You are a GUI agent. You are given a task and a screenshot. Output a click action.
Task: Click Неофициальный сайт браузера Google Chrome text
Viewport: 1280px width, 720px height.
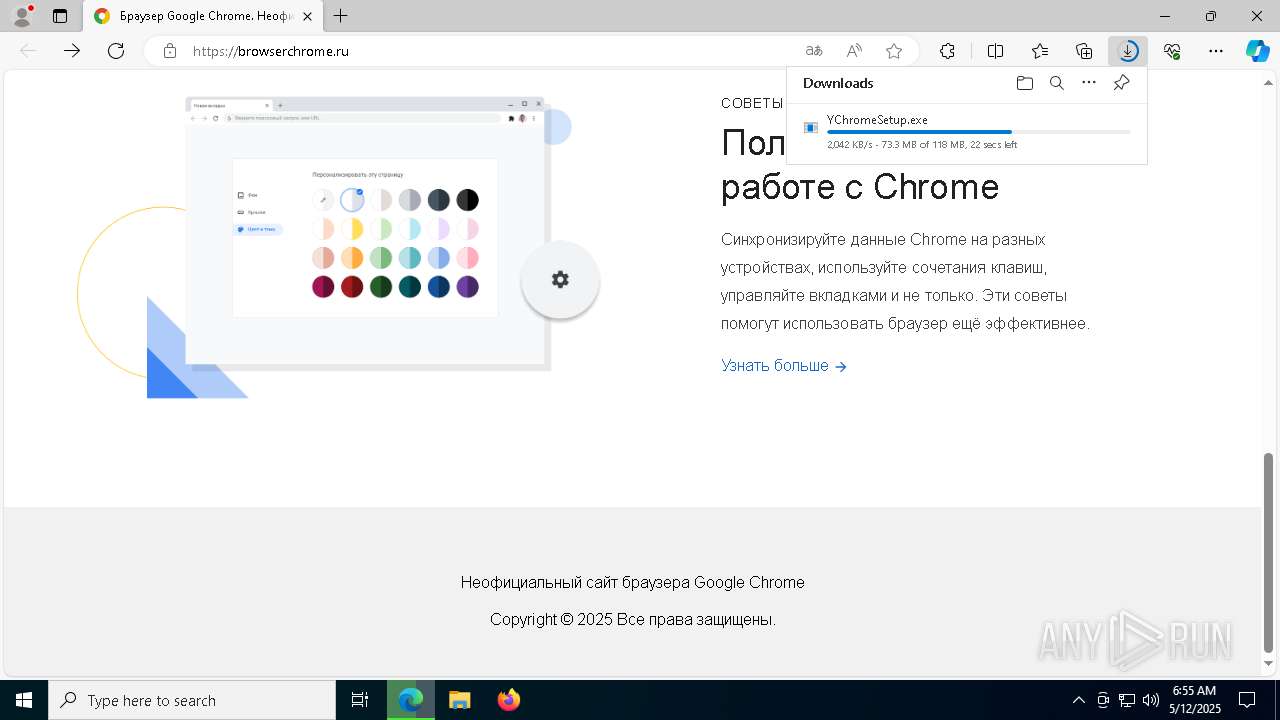[x=632, y=582]
